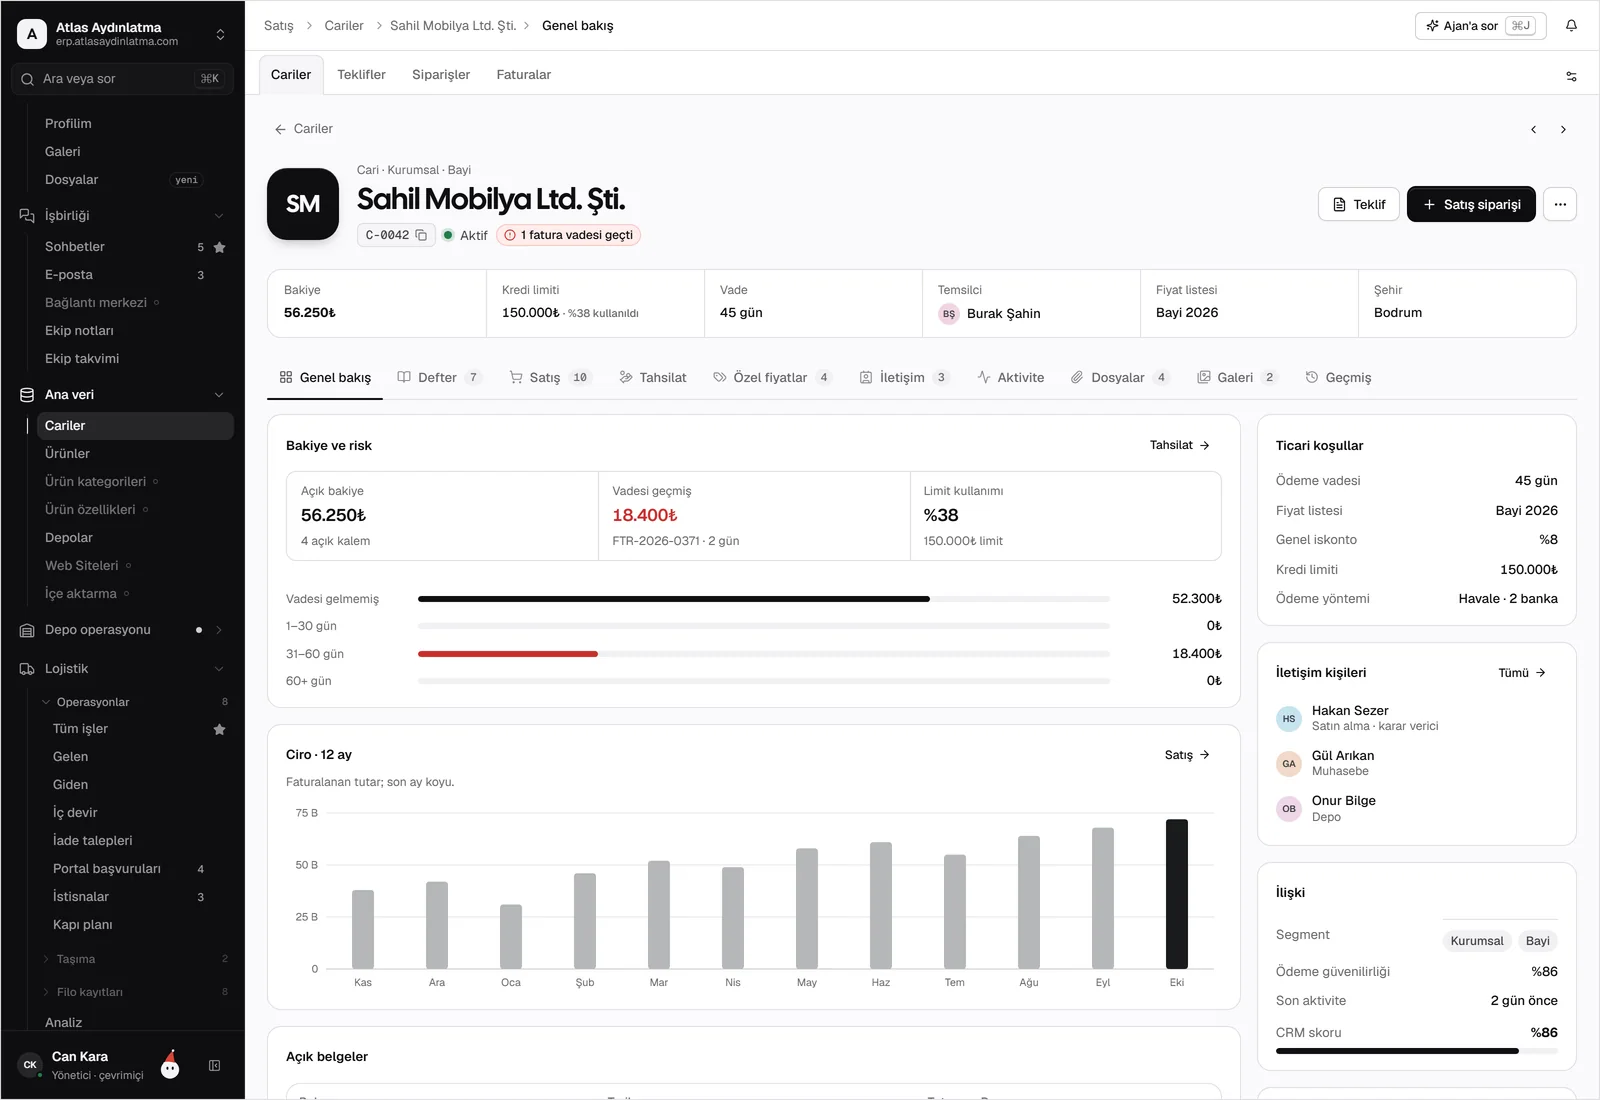Click the star beside Tüm işler
The height and width of the screenshot is (1100, 1600).
(220, 729)
